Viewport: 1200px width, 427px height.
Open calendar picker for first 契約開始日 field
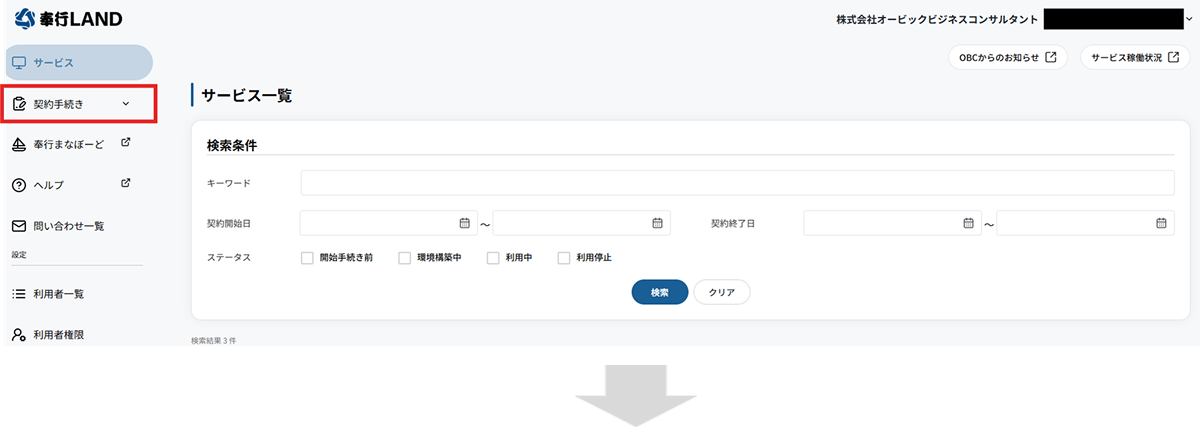point(464,223)
